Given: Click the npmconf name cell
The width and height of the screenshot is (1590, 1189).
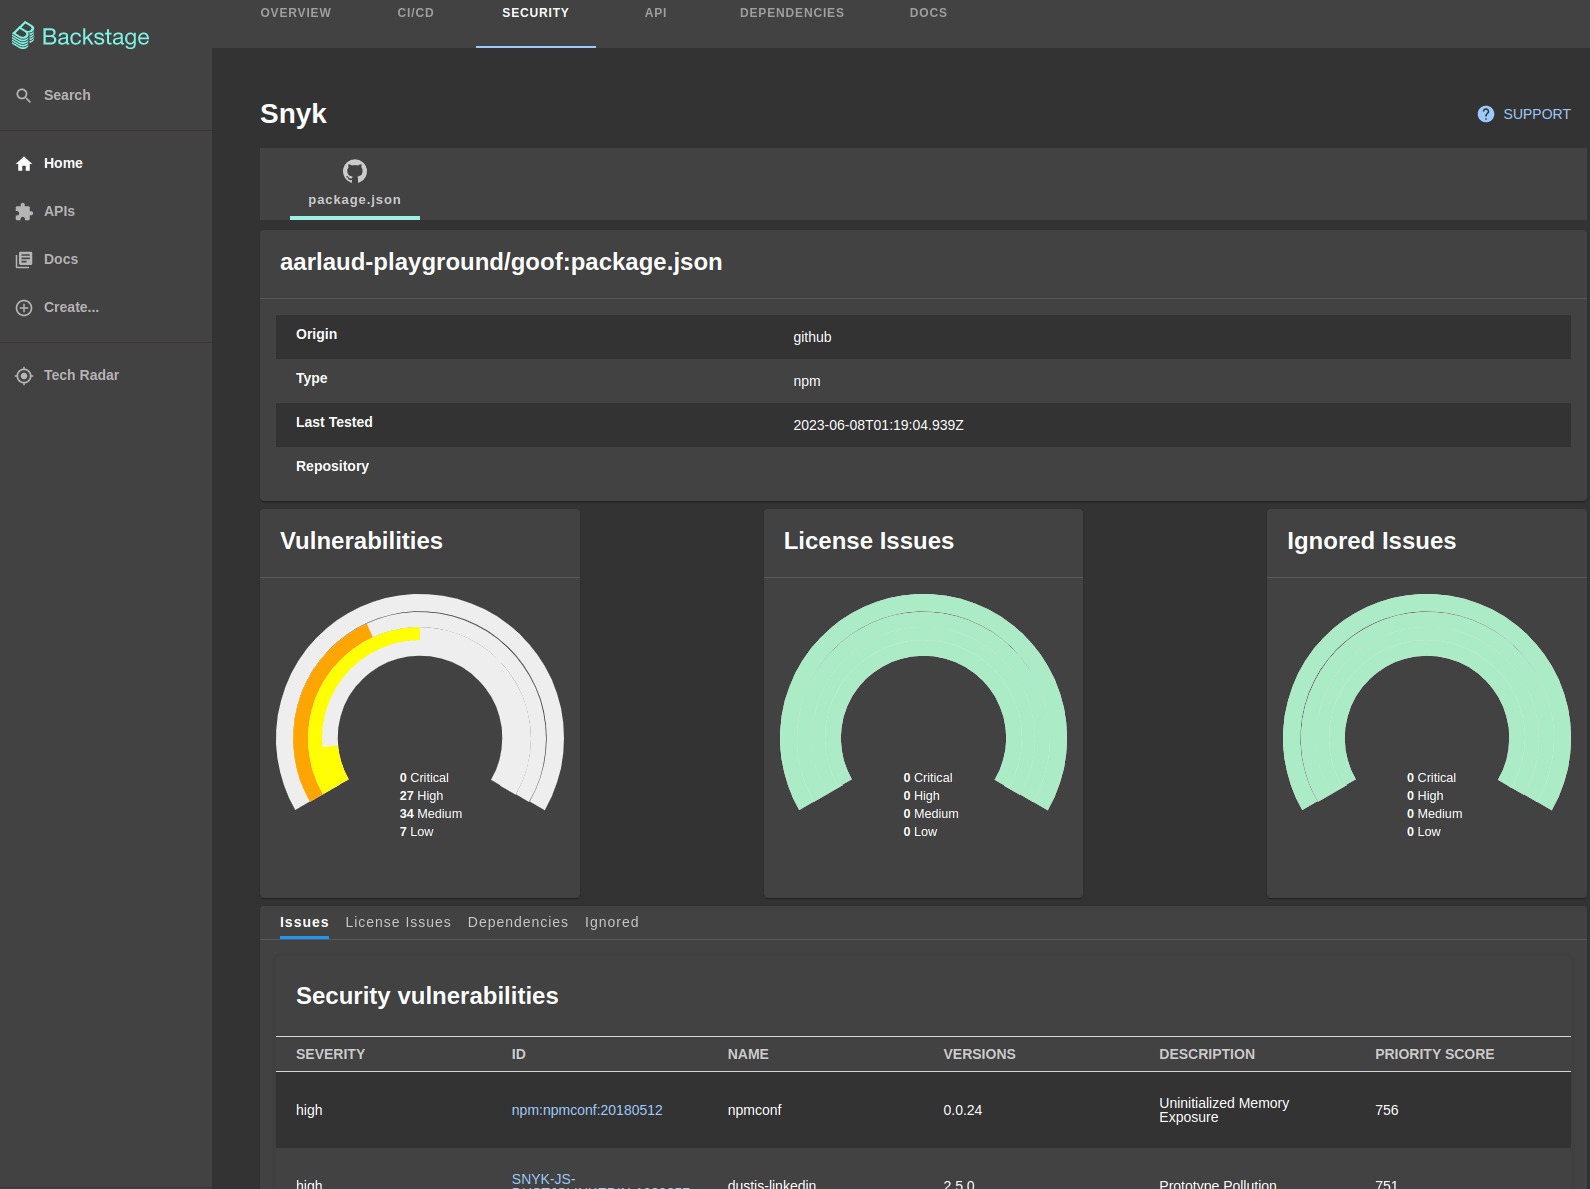Looking at the screenshot, I should coord(754,1110).
